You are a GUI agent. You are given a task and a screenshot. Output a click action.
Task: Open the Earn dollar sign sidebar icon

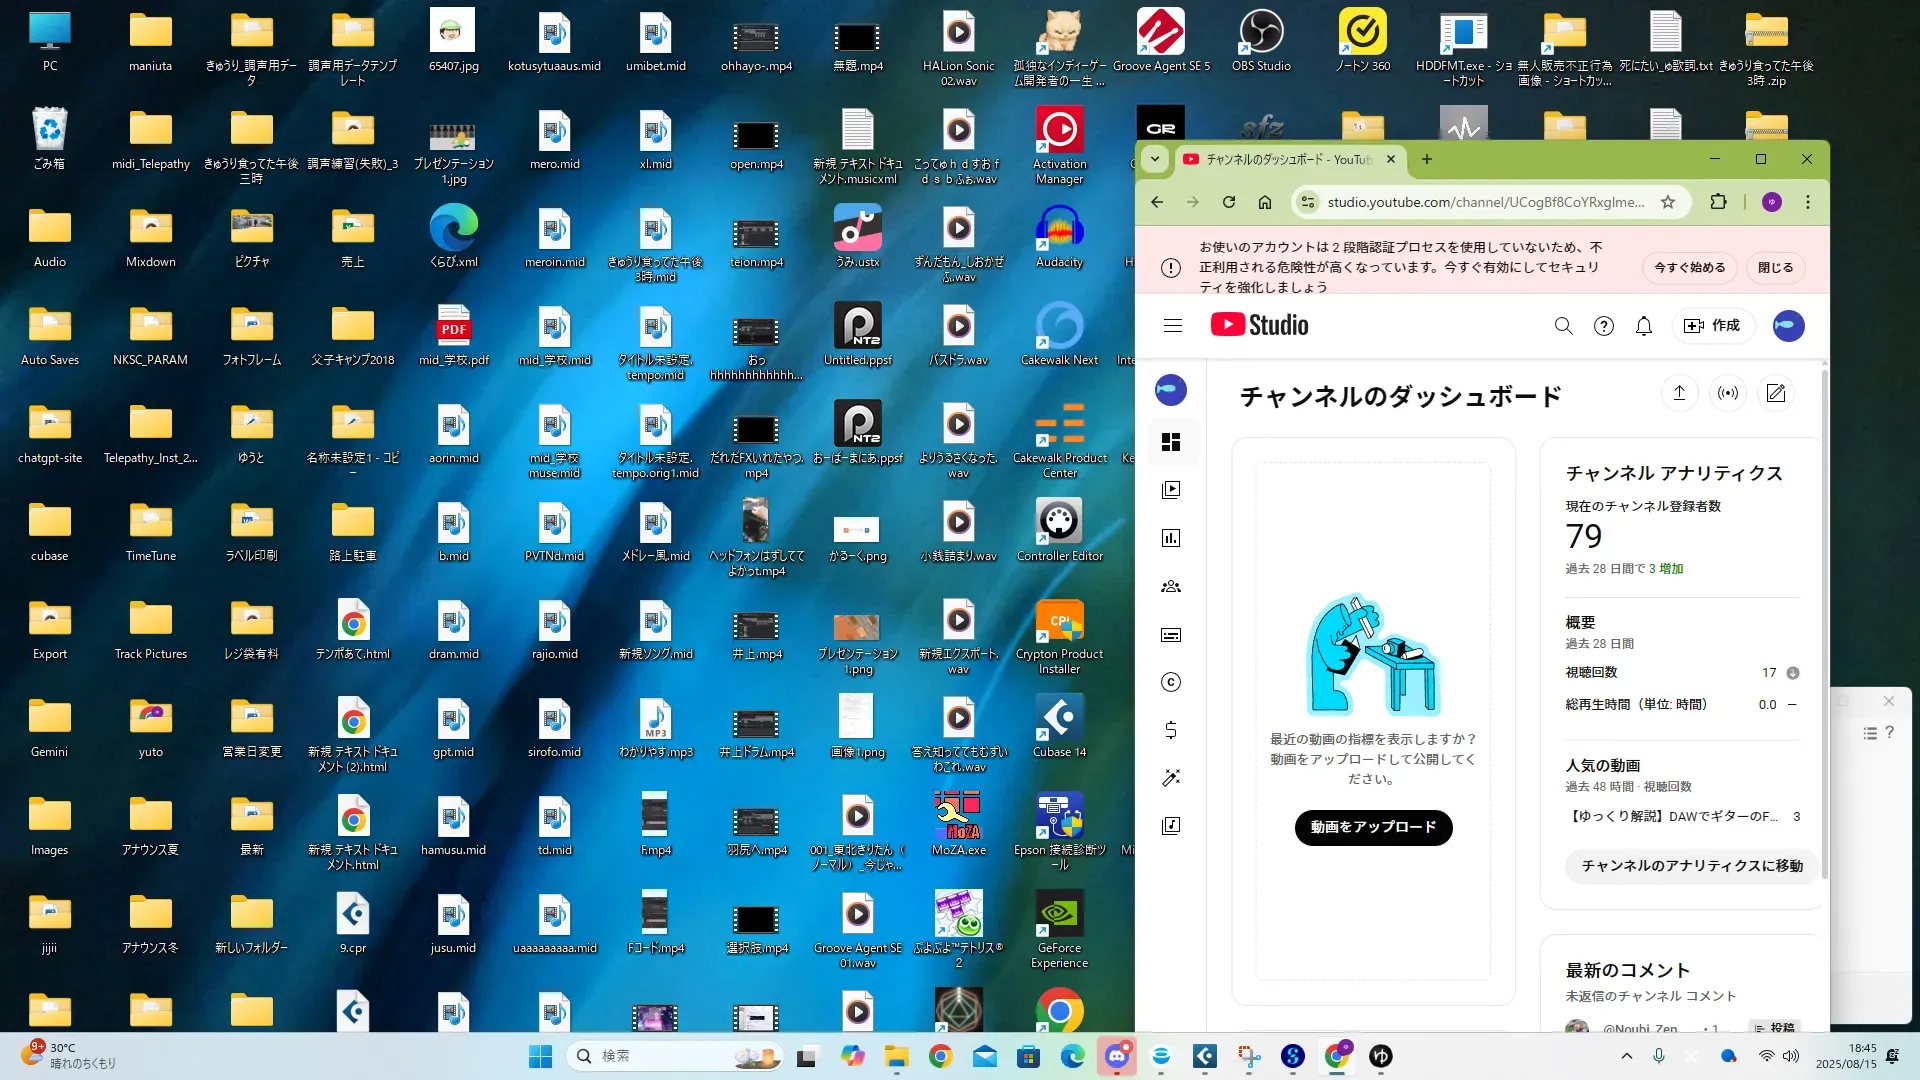click(1171, 730)
